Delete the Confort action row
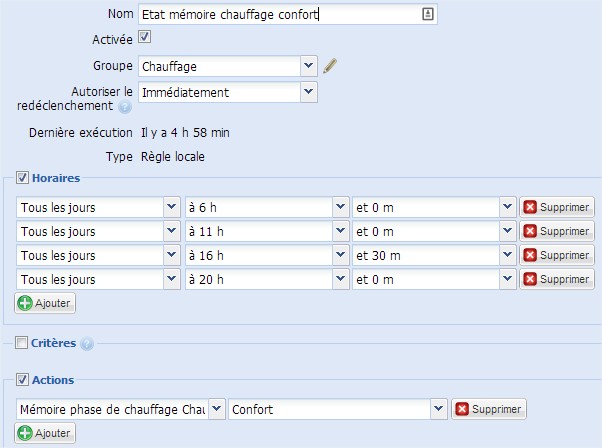This screenshot has height=448, width=602. point(489,409)
